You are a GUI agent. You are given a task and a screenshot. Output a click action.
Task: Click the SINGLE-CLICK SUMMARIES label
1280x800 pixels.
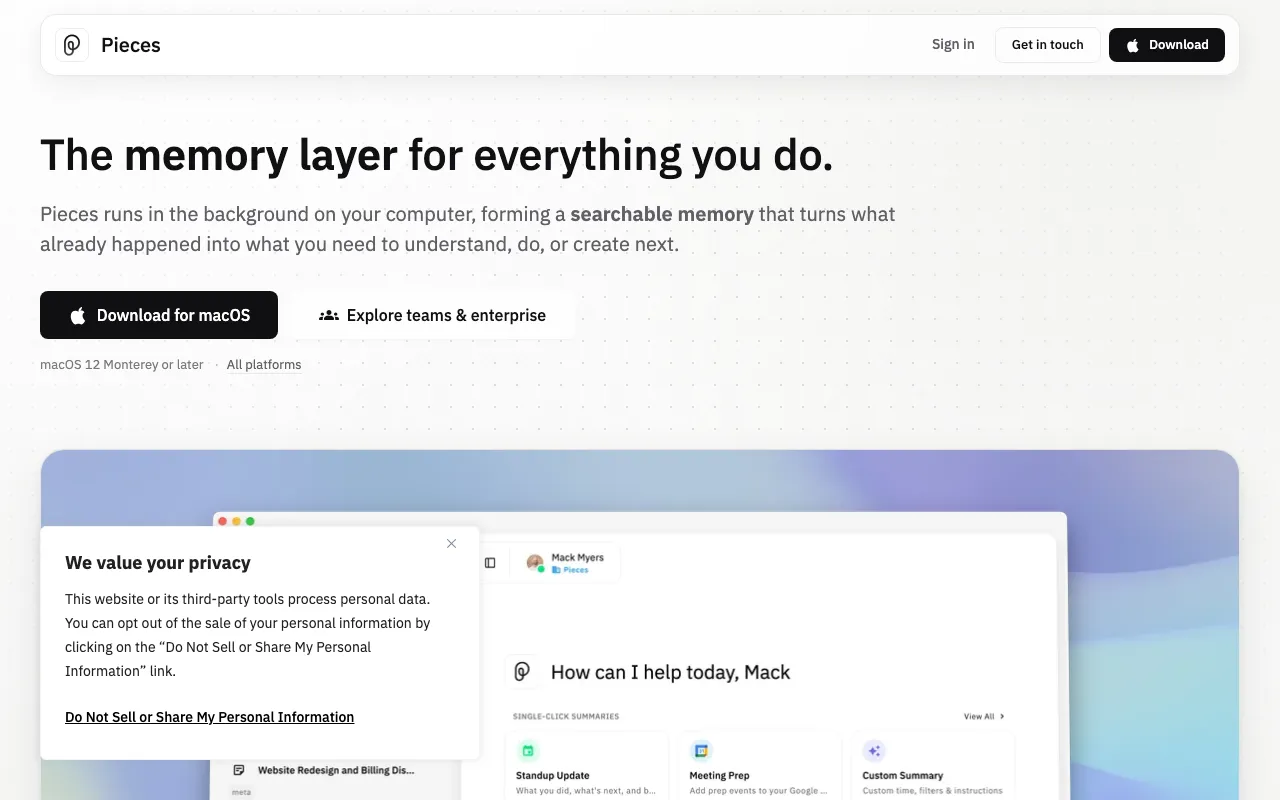tap(566, 716)
